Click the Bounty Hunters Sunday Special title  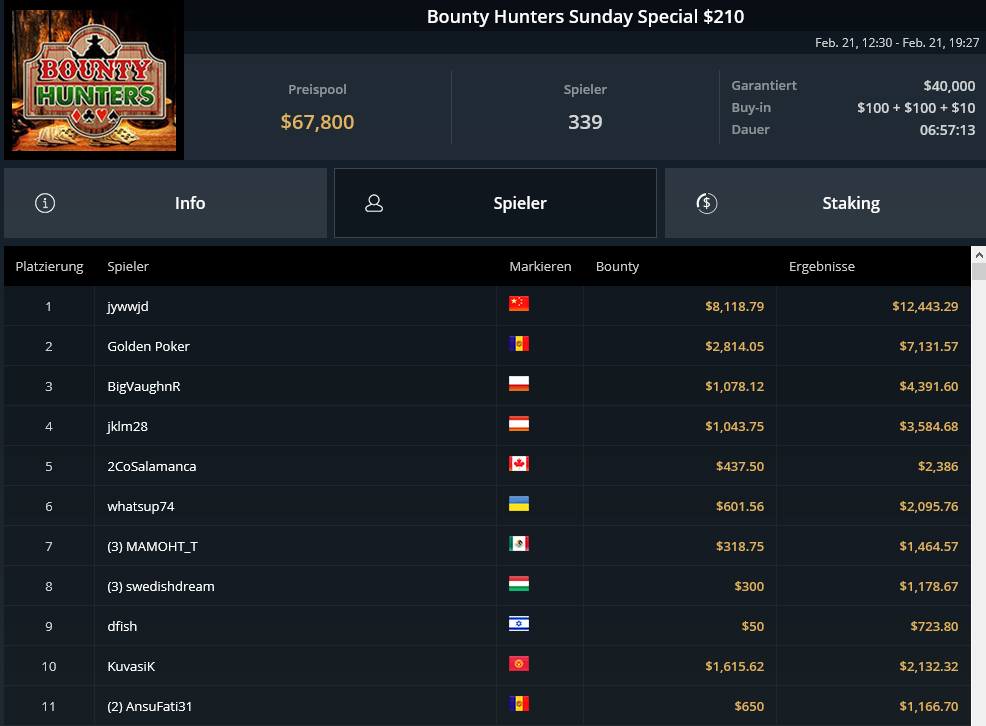(x=585, y=16)
